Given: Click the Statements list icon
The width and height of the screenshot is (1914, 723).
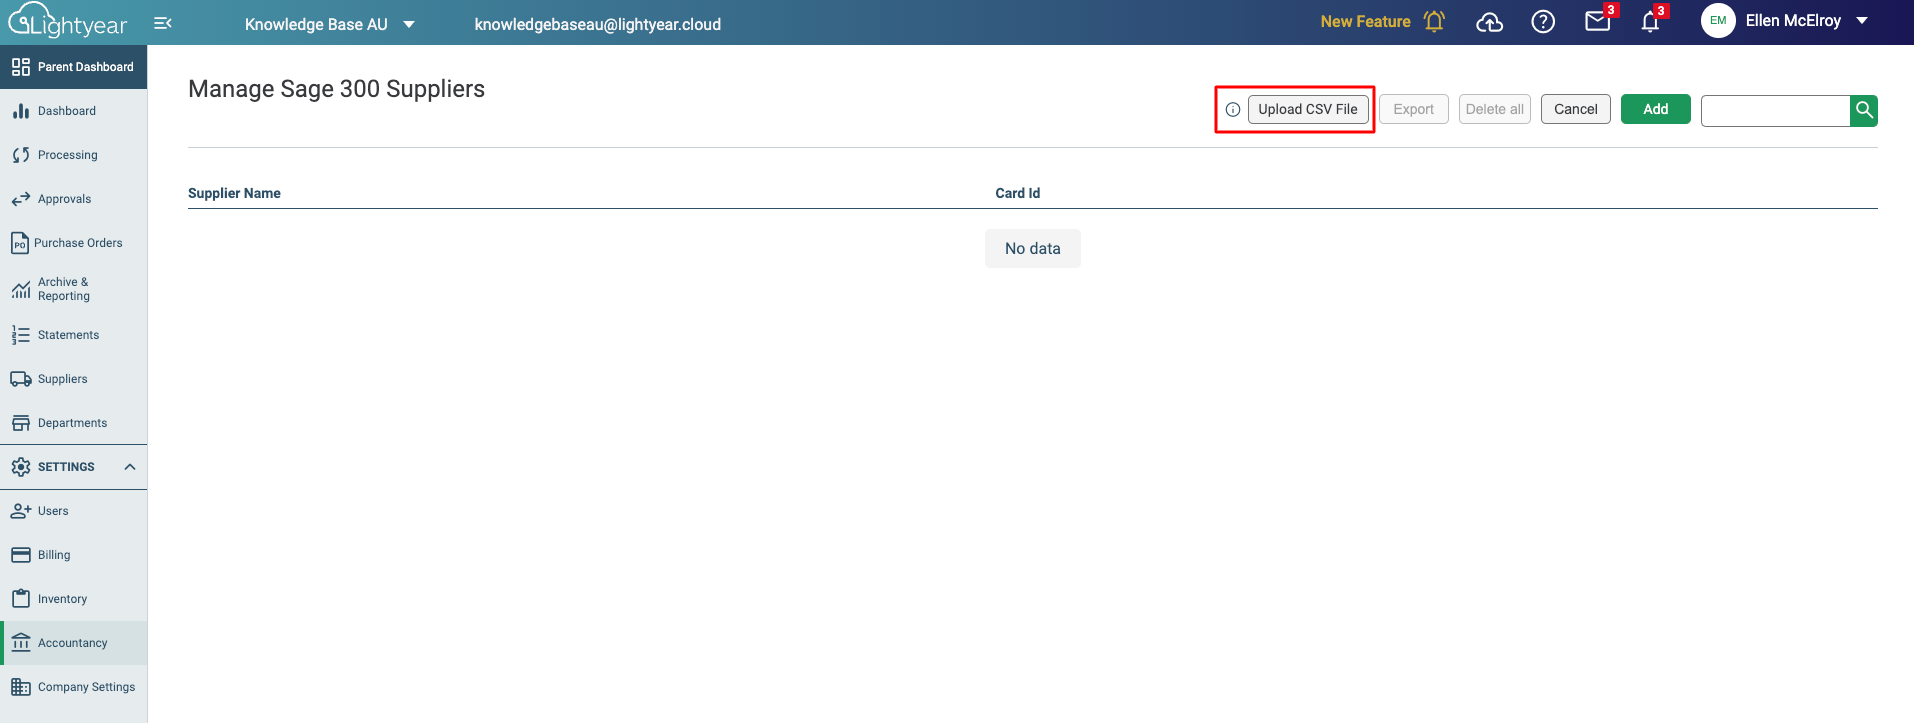Looking at the screenshot, I should click(x=21, y=335).
